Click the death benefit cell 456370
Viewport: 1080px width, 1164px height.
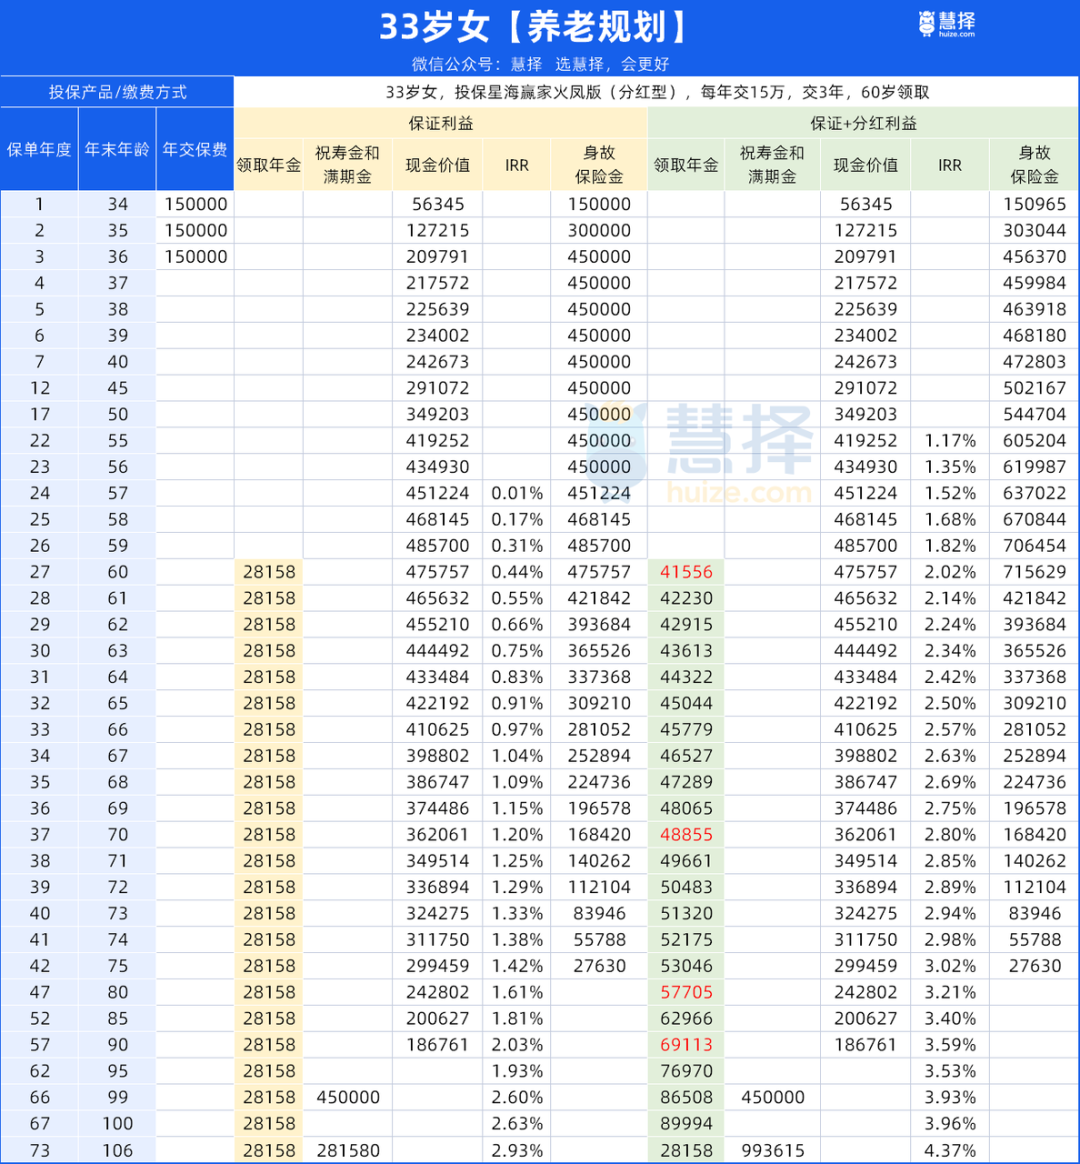tap(1034, 257)
